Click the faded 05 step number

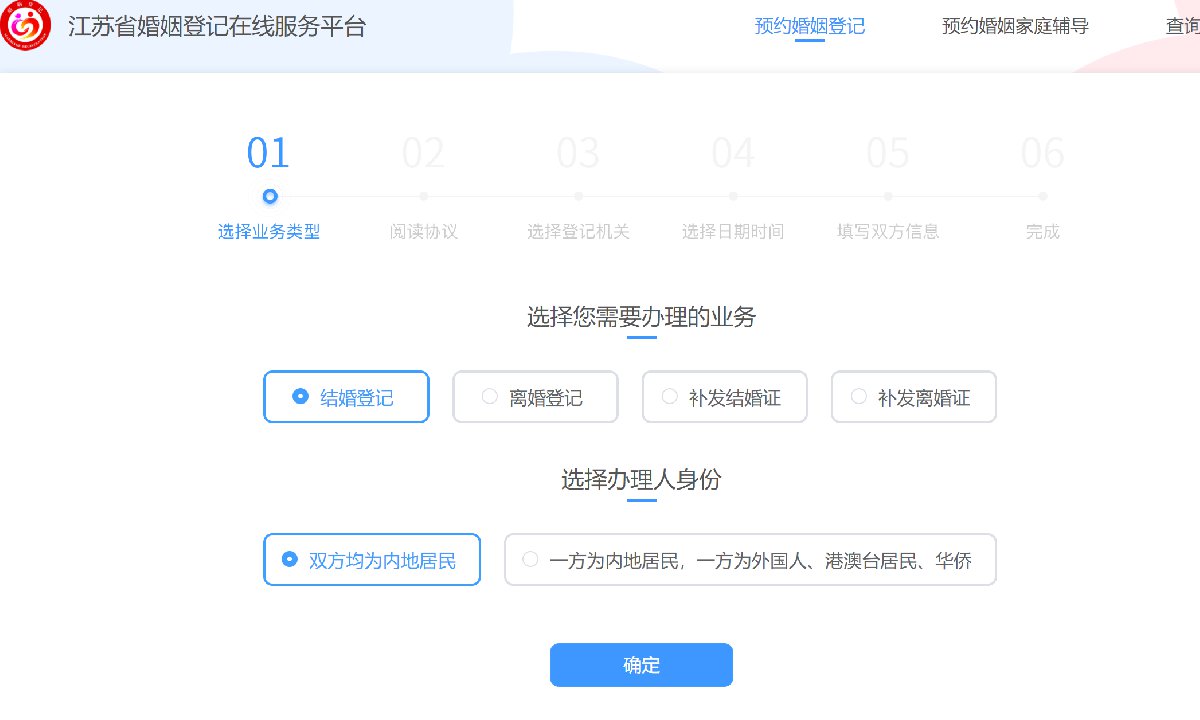click(888, 154)
